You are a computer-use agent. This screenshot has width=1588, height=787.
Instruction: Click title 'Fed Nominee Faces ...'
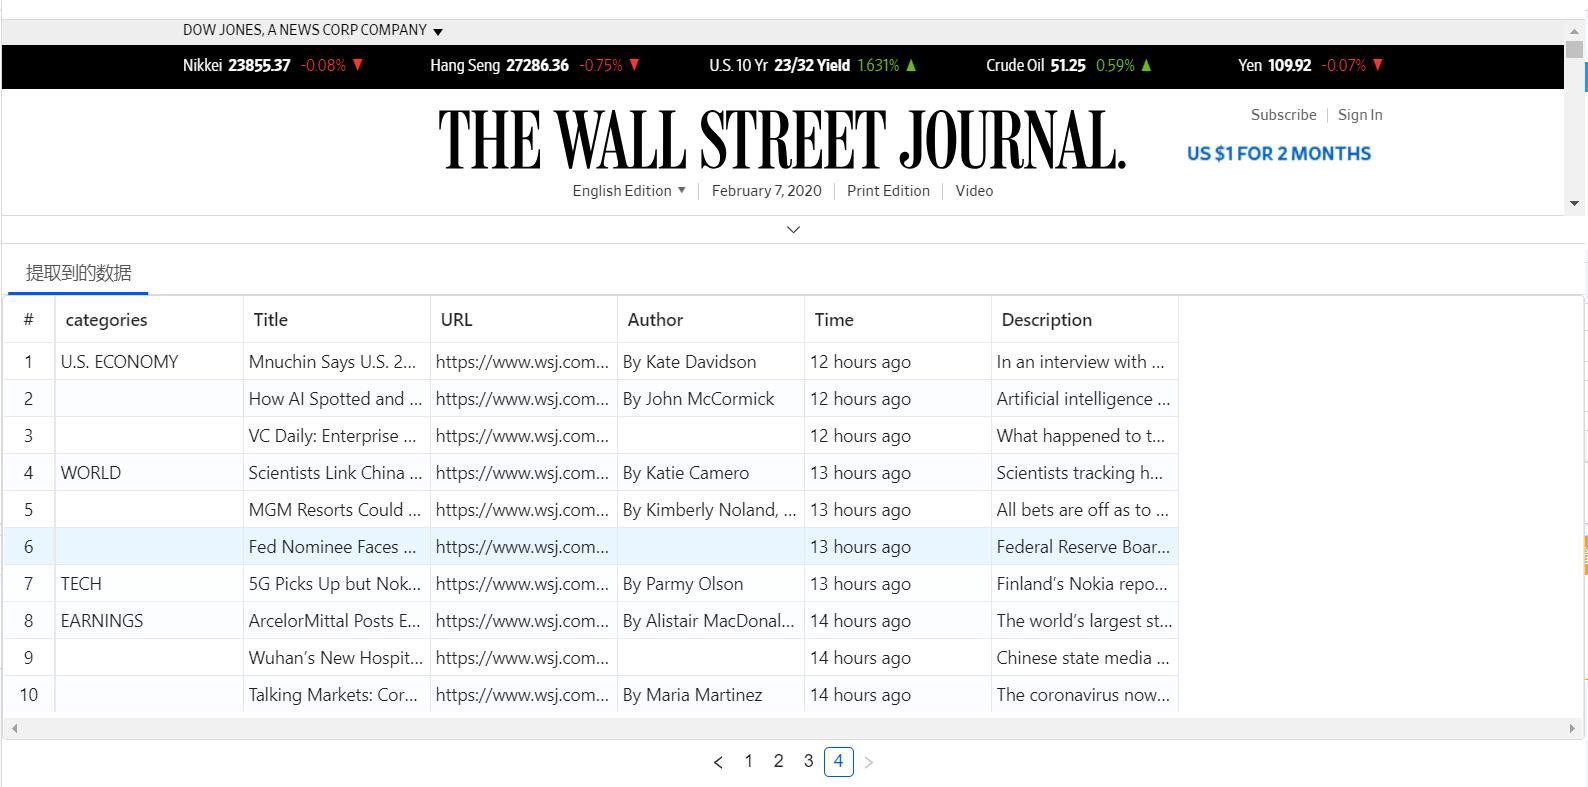(332, 547)
